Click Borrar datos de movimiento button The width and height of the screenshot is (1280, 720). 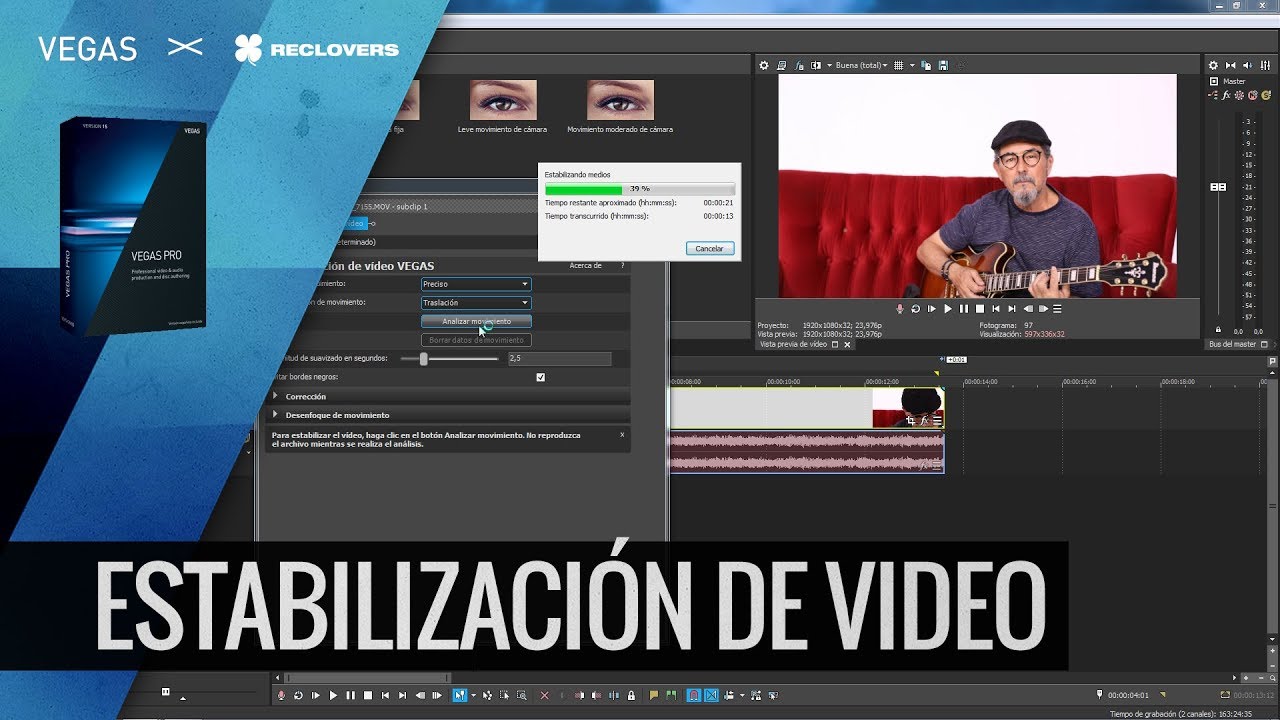click(476, 340)
